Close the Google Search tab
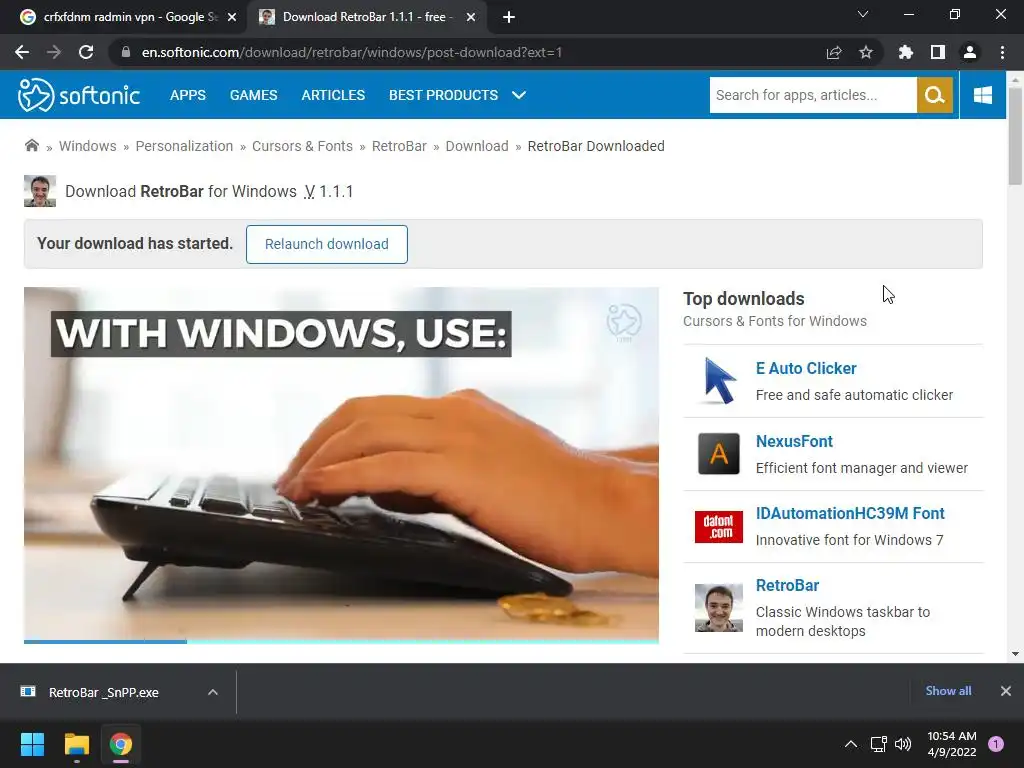Viewport: 1024px width, 768px height. 232,18
